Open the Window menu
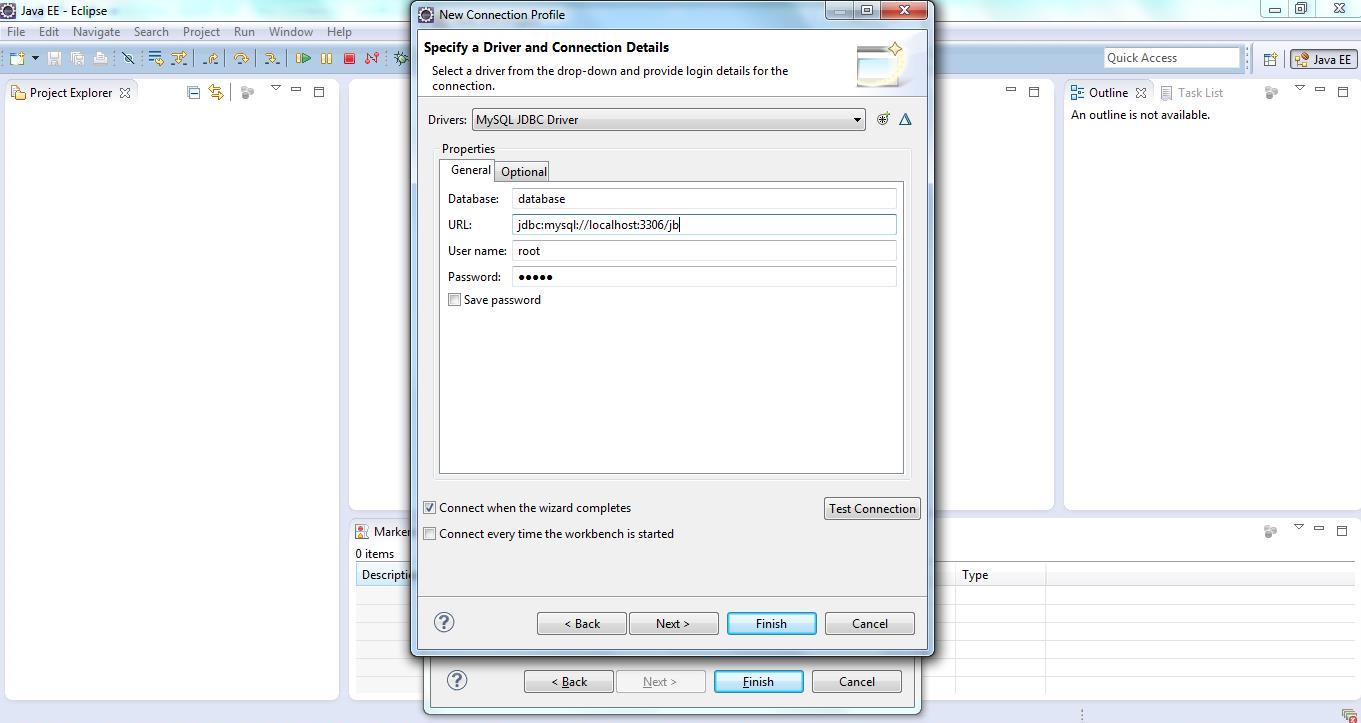Viewport: 1361px width, 723px height. pos(290,31)
